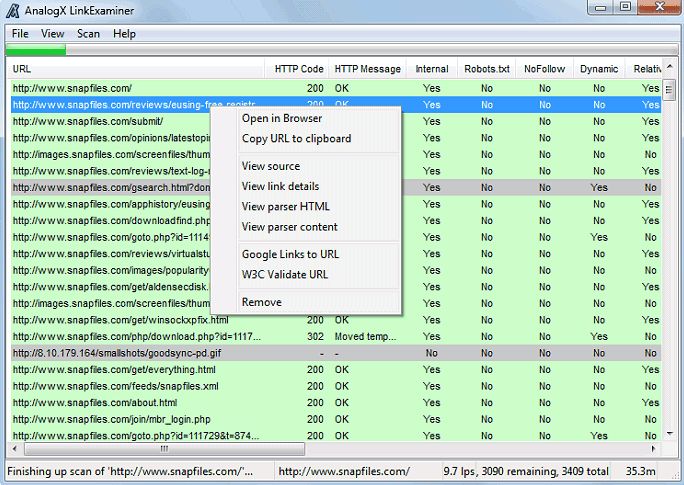Select the get/everything.html URL row

point(336,370)
